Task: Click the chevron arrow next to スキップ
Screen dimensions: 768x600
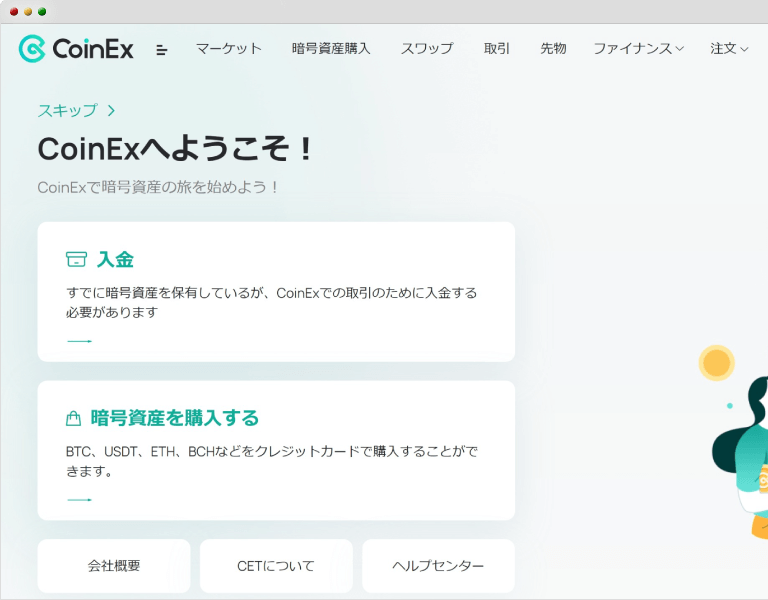Action: [x=111, y=111]
